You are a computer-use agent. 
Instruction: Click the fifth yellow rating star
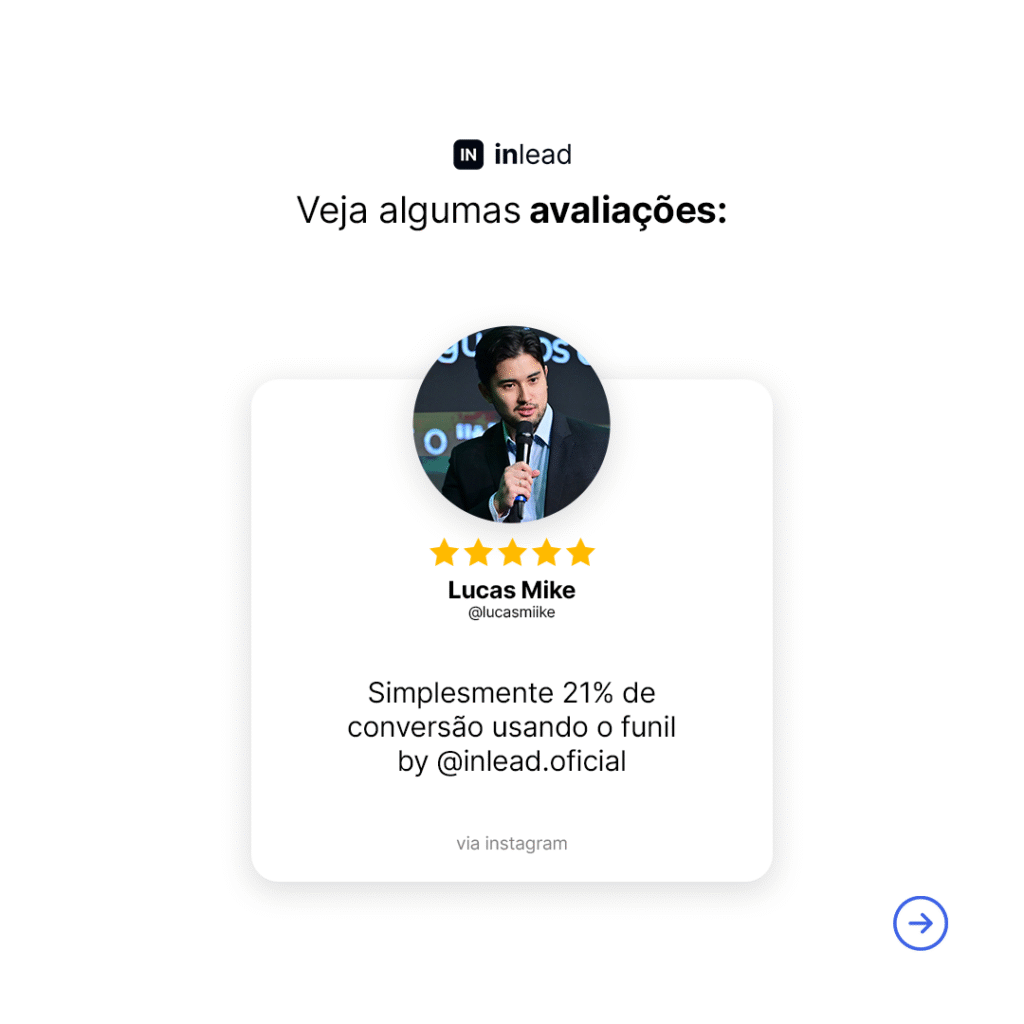580,552
